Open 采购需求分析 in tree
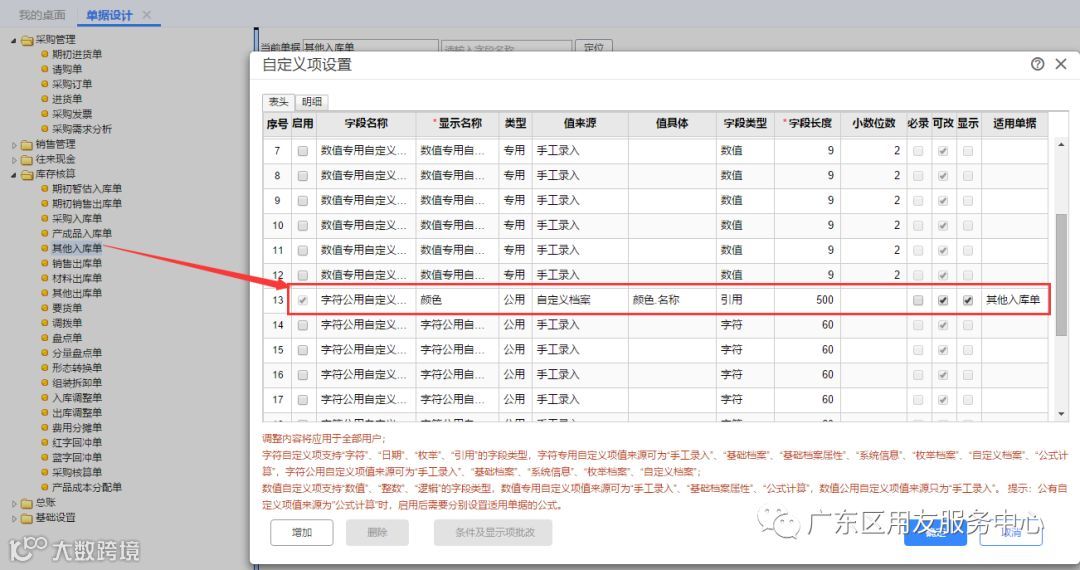Image resolution: width=1080 pixels, height=570 pixels. [81, 129]
